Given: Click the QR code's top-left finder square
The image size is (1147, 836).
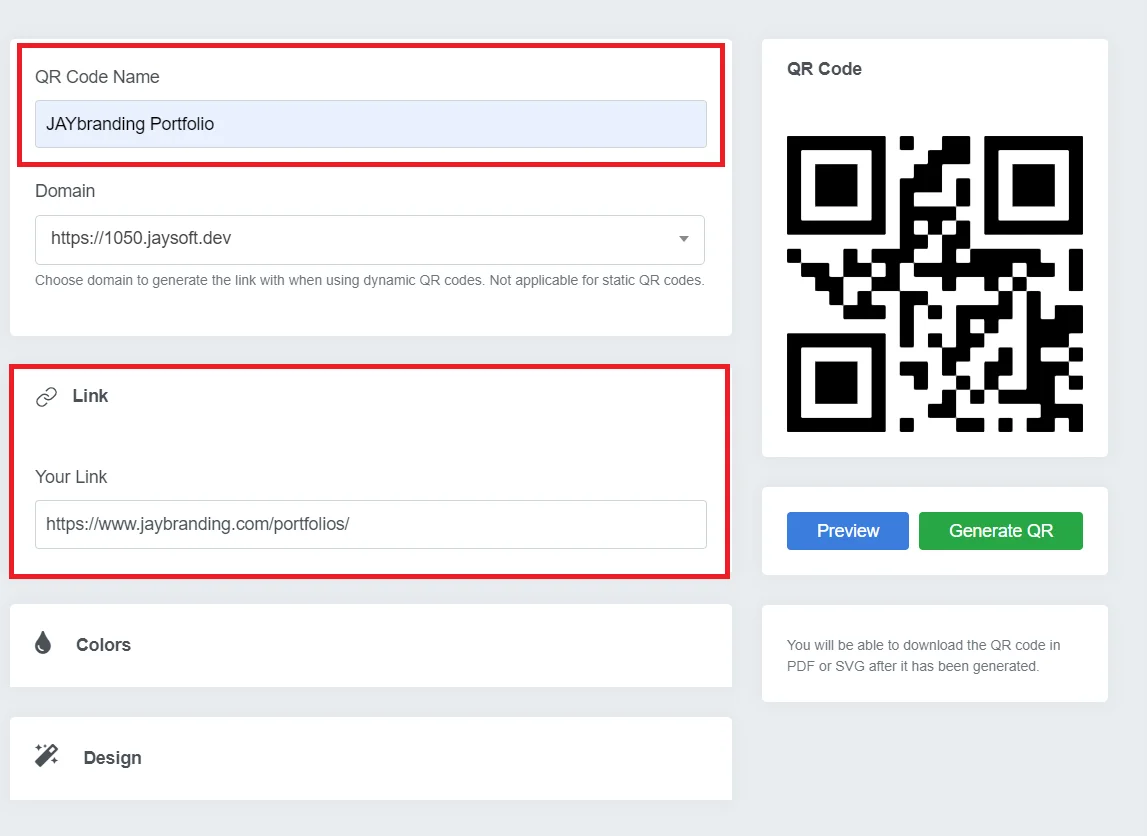Looking at the screenshot, I should (x=836, y=185).
